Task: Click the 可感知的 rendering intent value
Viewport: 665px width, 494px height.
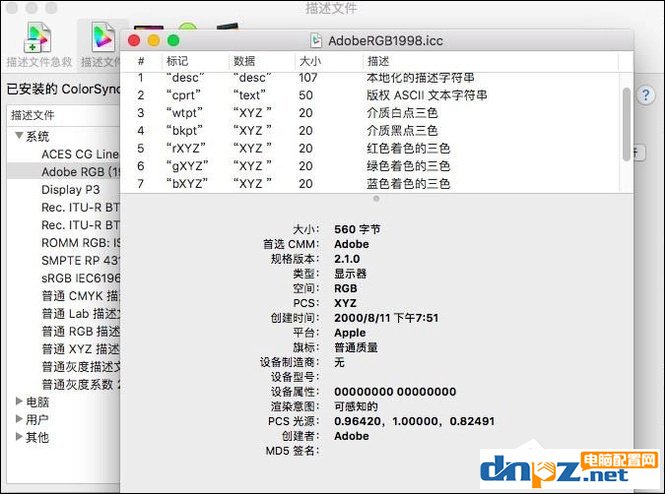Action: [x=356, y=406]
